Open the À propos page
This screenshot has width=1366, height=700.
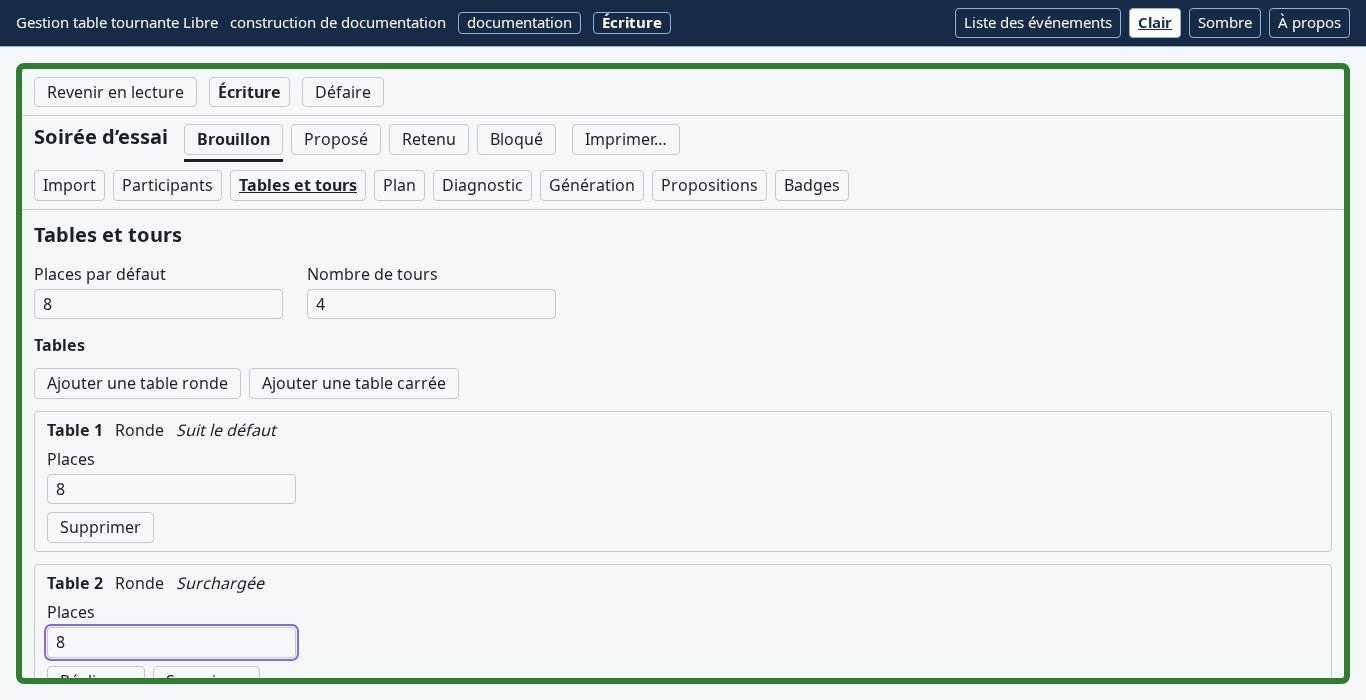tap(1309, 23)
